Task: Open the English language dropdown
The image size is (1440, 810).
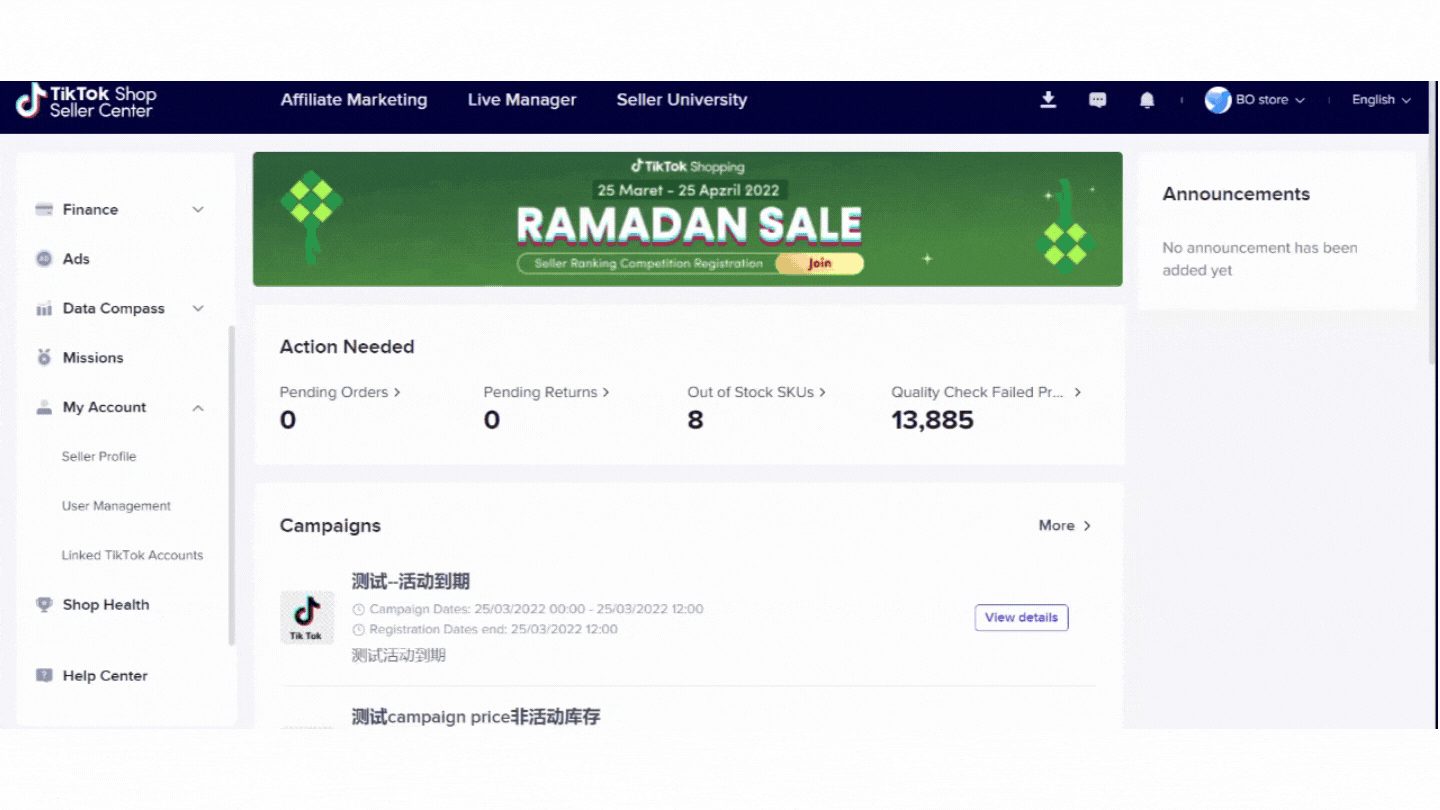Action: [1382, 100]
